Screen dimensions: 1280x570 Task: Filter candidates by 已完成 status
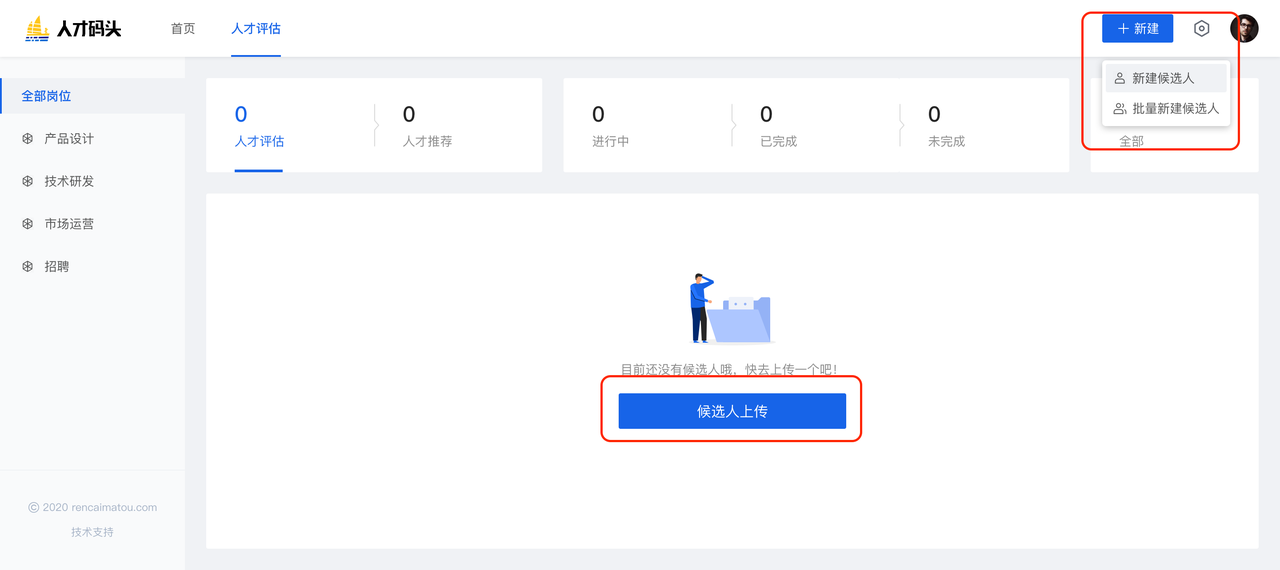click(778, 126)
